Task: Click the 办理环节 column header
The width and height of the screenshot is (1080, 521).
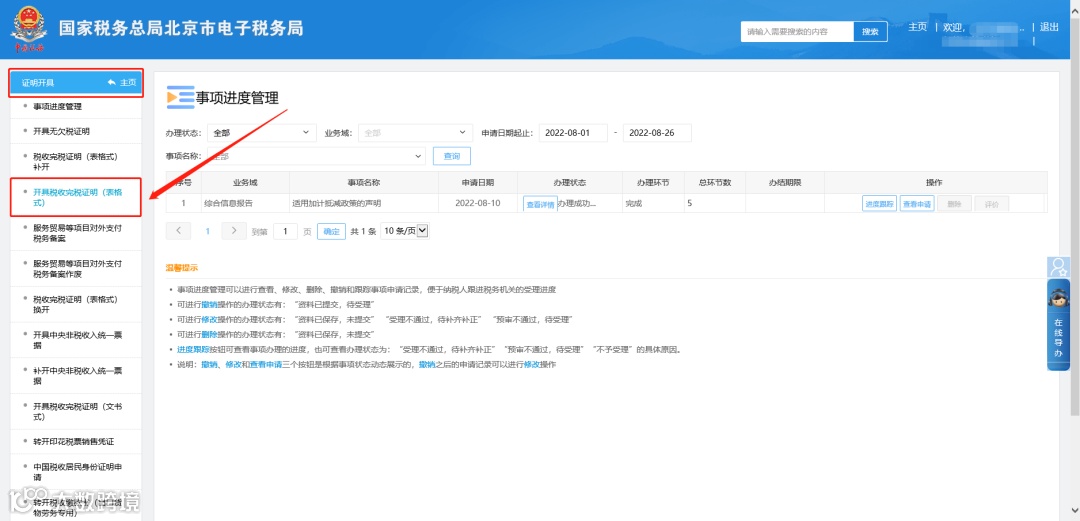Action: pyautogui.click(x=653, y=183)
